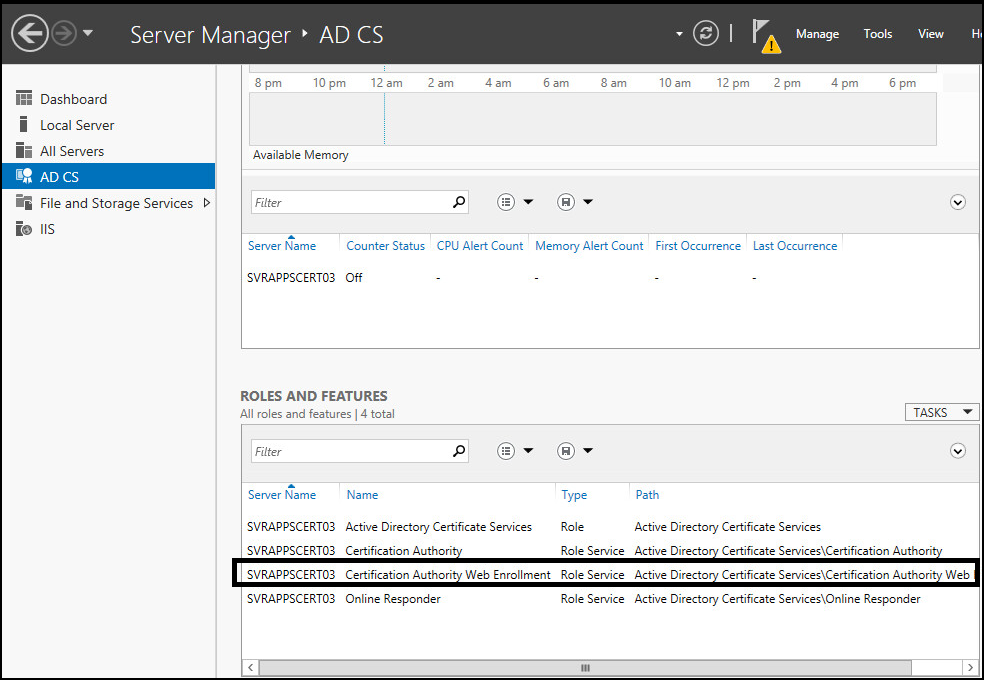
Task: Click right arrow of horizontal scrollbar
Action: point(970,667)
